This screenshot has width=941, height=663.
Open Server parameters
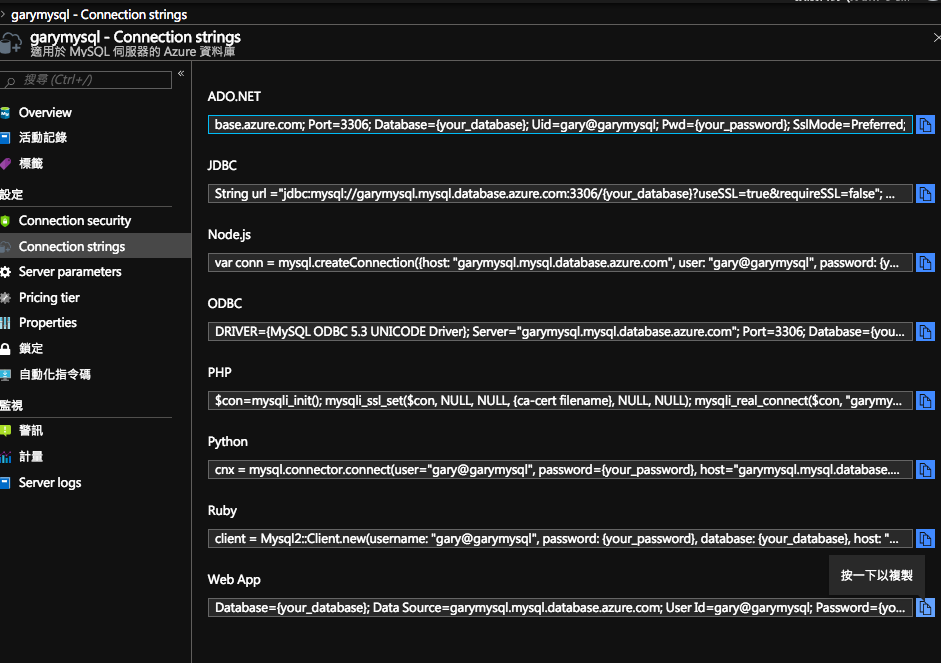coord(70,272)
